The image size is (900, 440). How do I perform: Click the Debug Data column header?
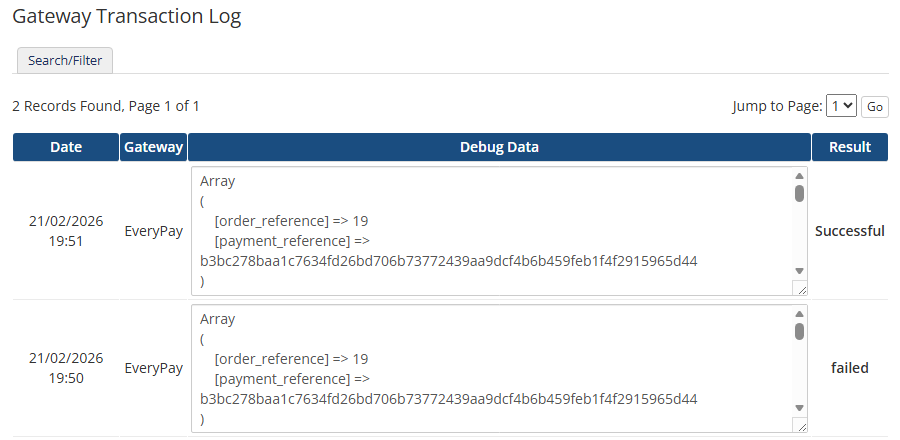tap(499, 147)
